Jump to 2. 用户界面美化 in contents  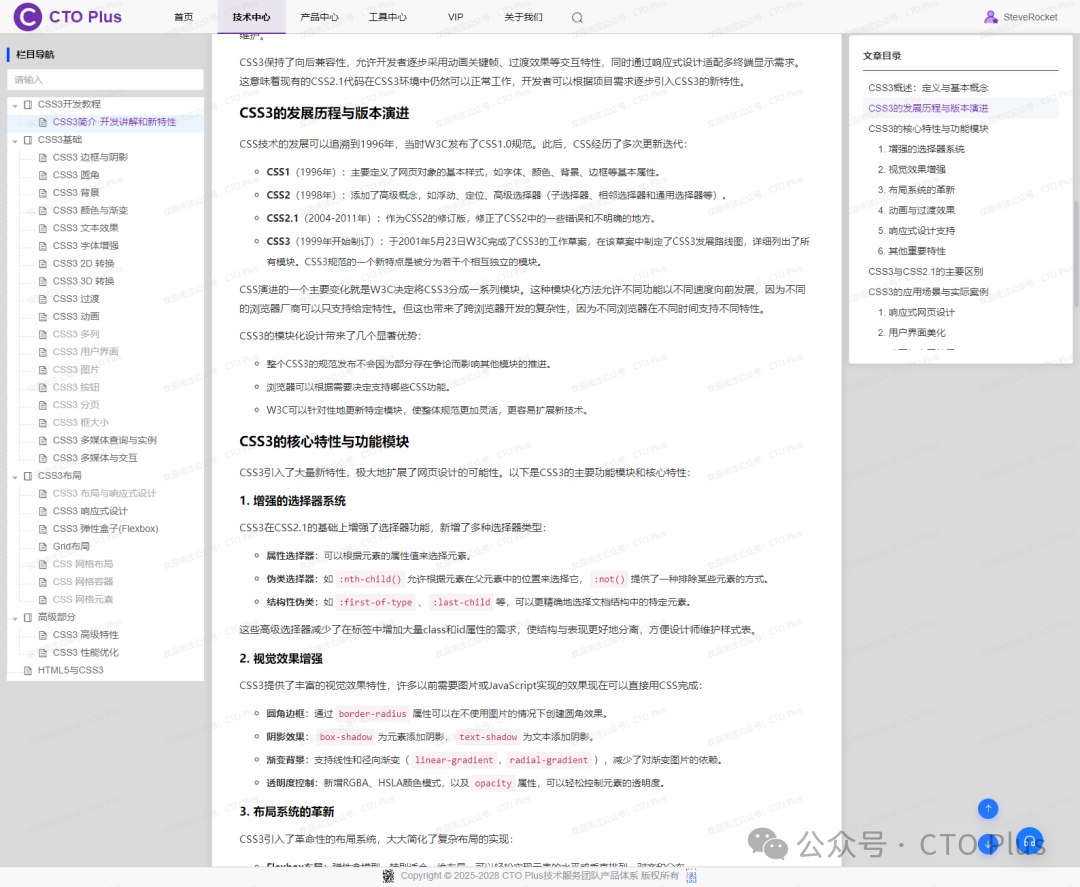(x=911, y=333)
